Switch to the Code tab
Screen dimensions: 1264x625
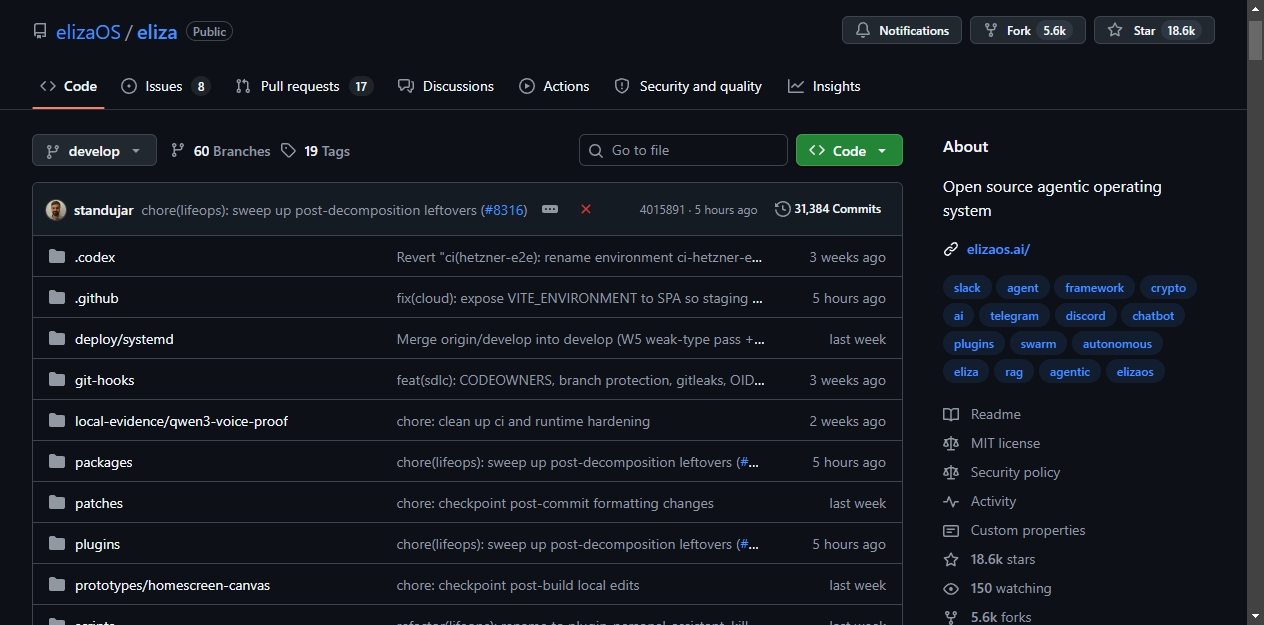[x=68, y=86]
